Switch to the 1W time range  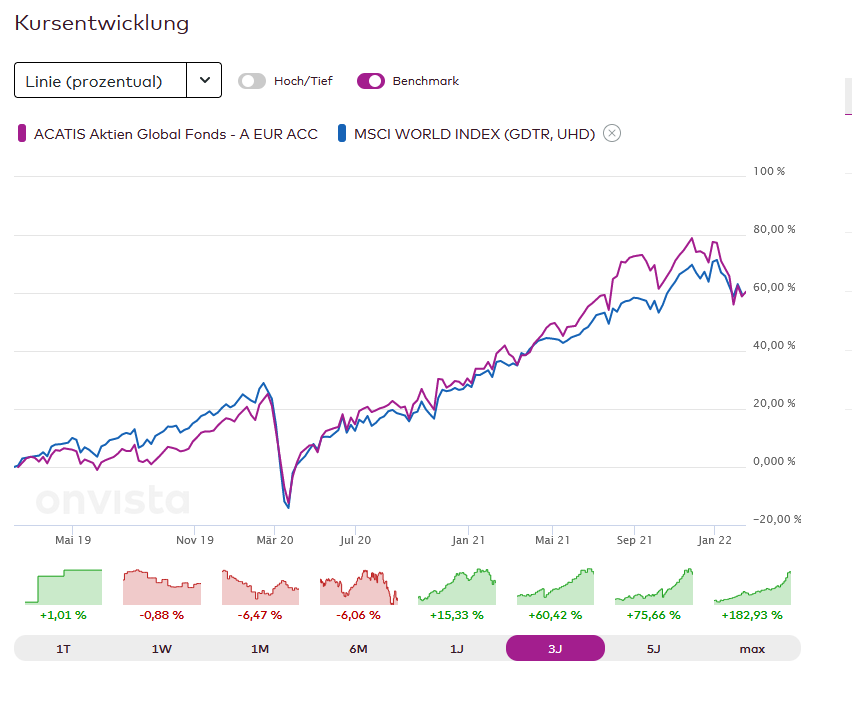point(161,649)
